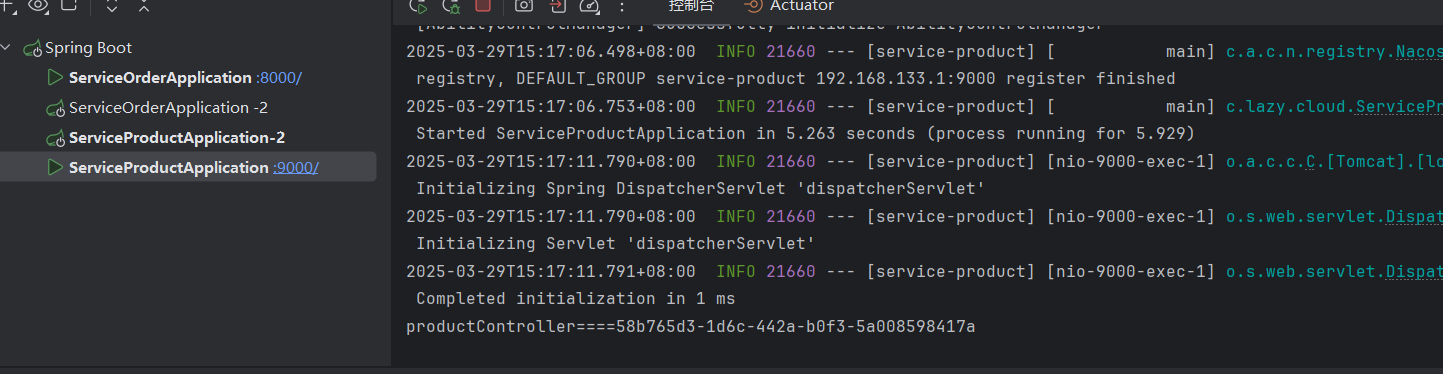Click the 2025-03-29T15:17:11.791 timestamp
The width and height of the screenshot is (1443, 374).
tap(550, 271)
